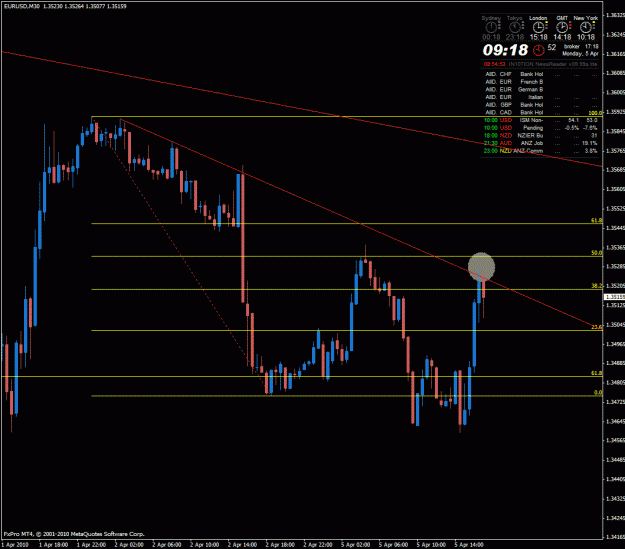Click the 1 Apr 2010 time axis label
Screen dimensions: 625x549
(x=15, y=545)
